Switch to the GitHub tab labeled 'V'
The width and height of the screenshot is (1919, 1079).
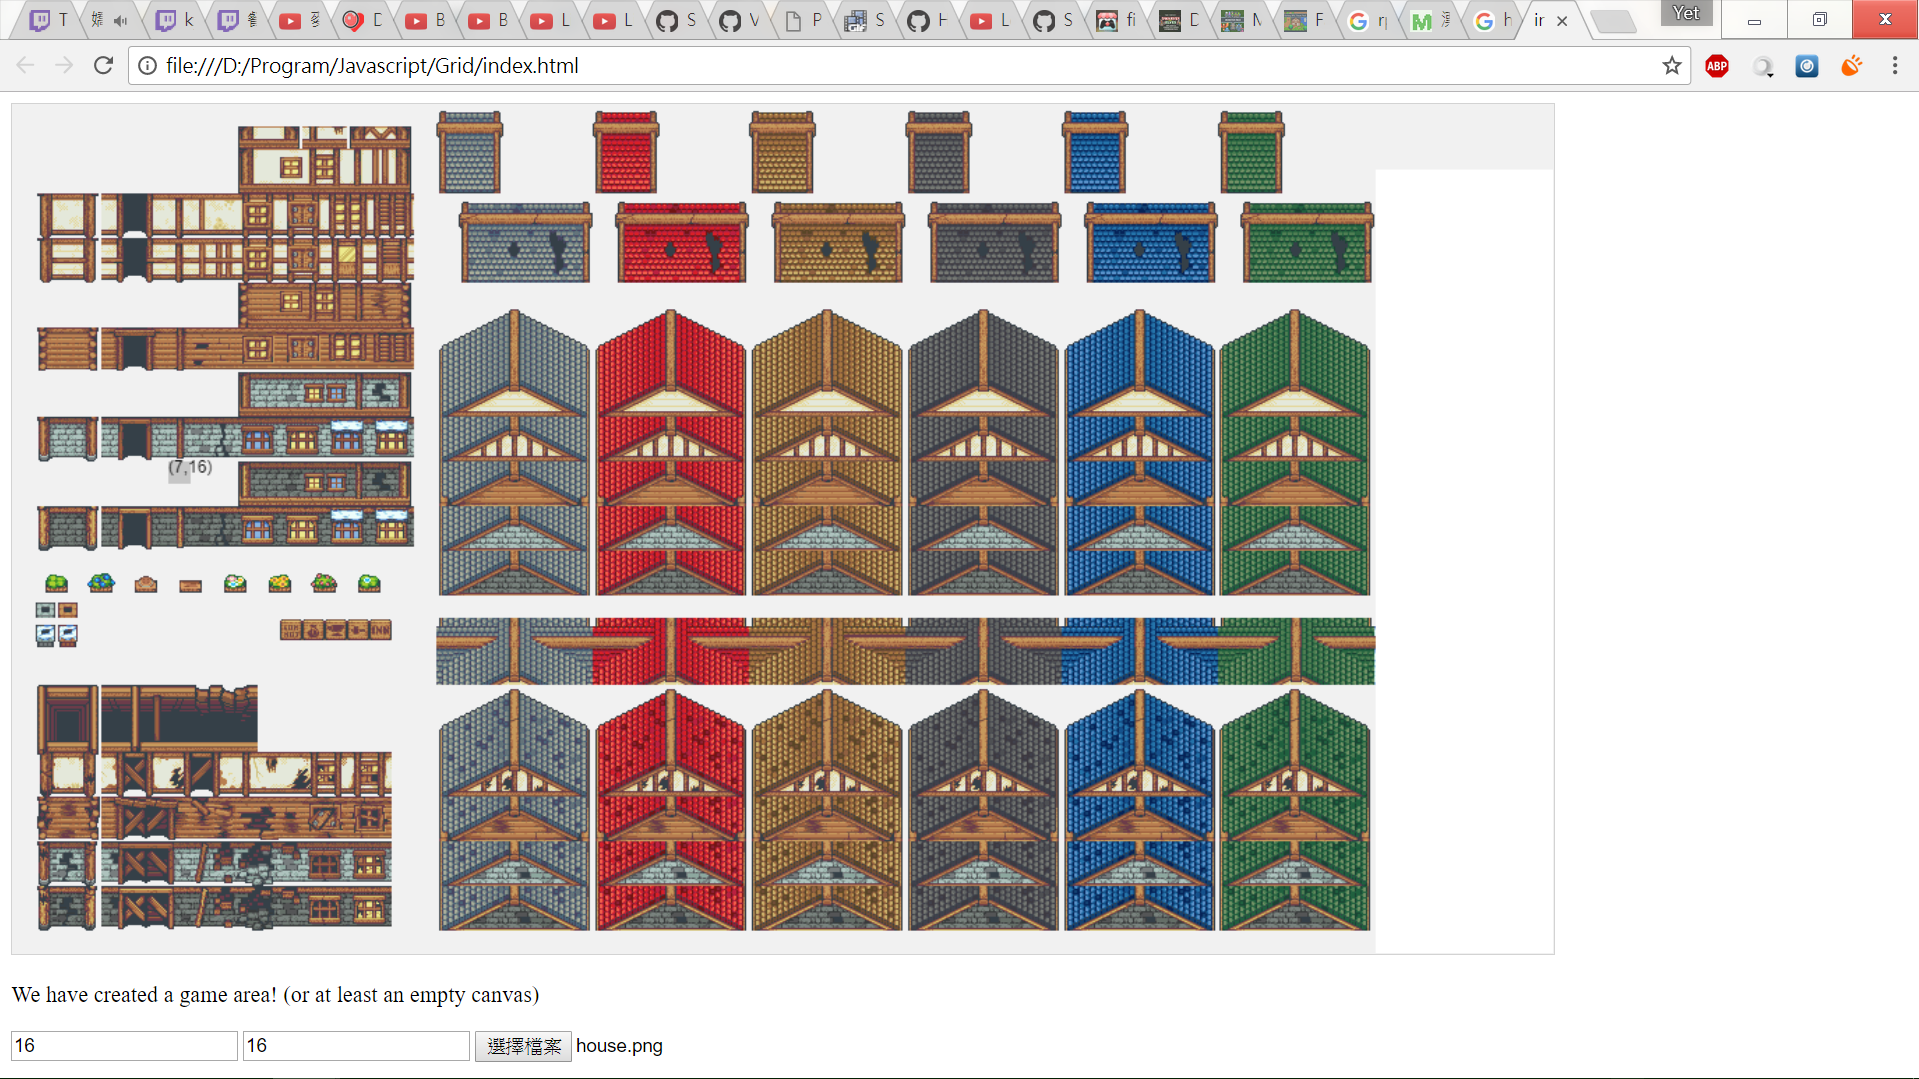(x=740, y=21)
